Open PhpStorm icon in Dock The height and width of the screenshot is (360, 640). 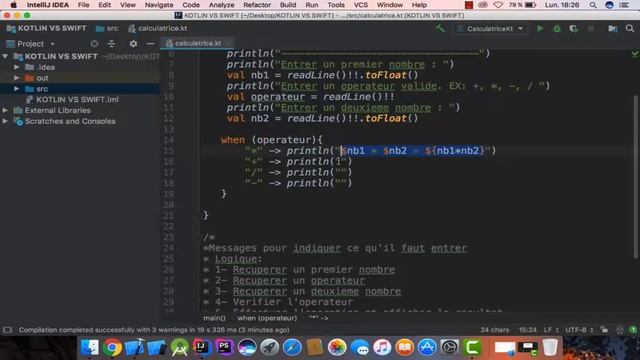224,348
